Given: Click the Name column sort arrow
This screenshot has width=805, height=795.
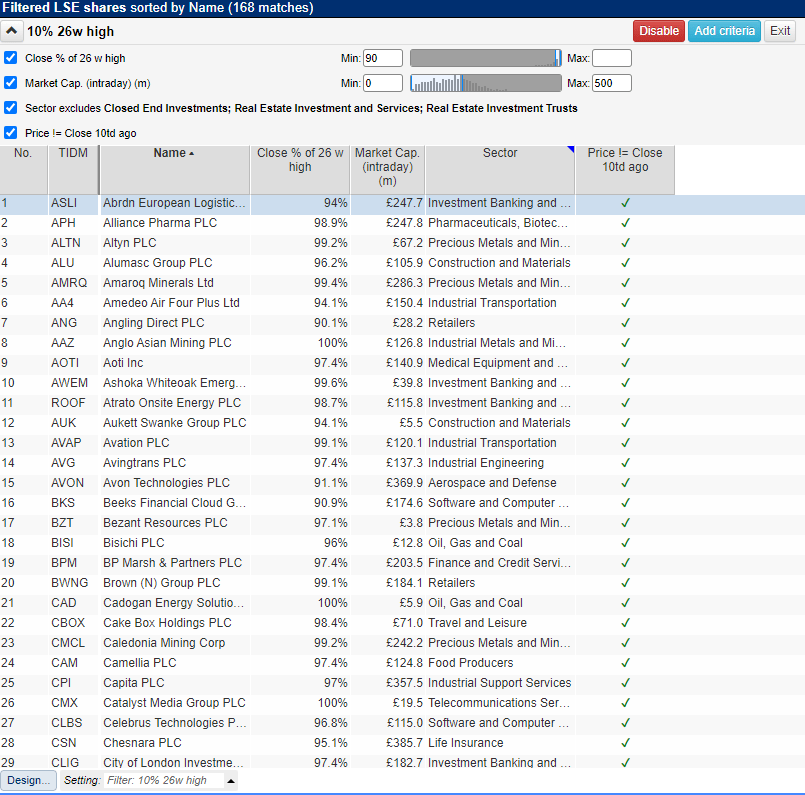Looking at the screenshot, I should (191, 154).
